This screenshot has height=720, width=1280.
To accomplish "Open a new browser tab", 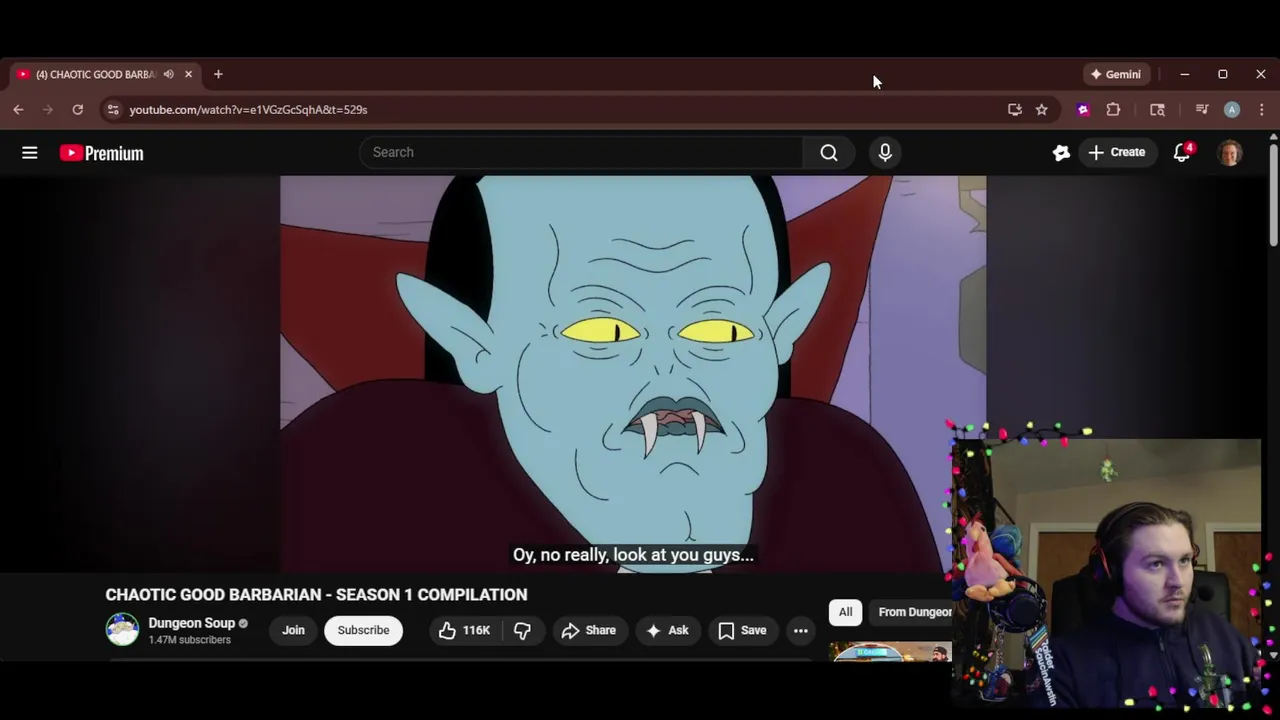I will (x=218, y=74).
